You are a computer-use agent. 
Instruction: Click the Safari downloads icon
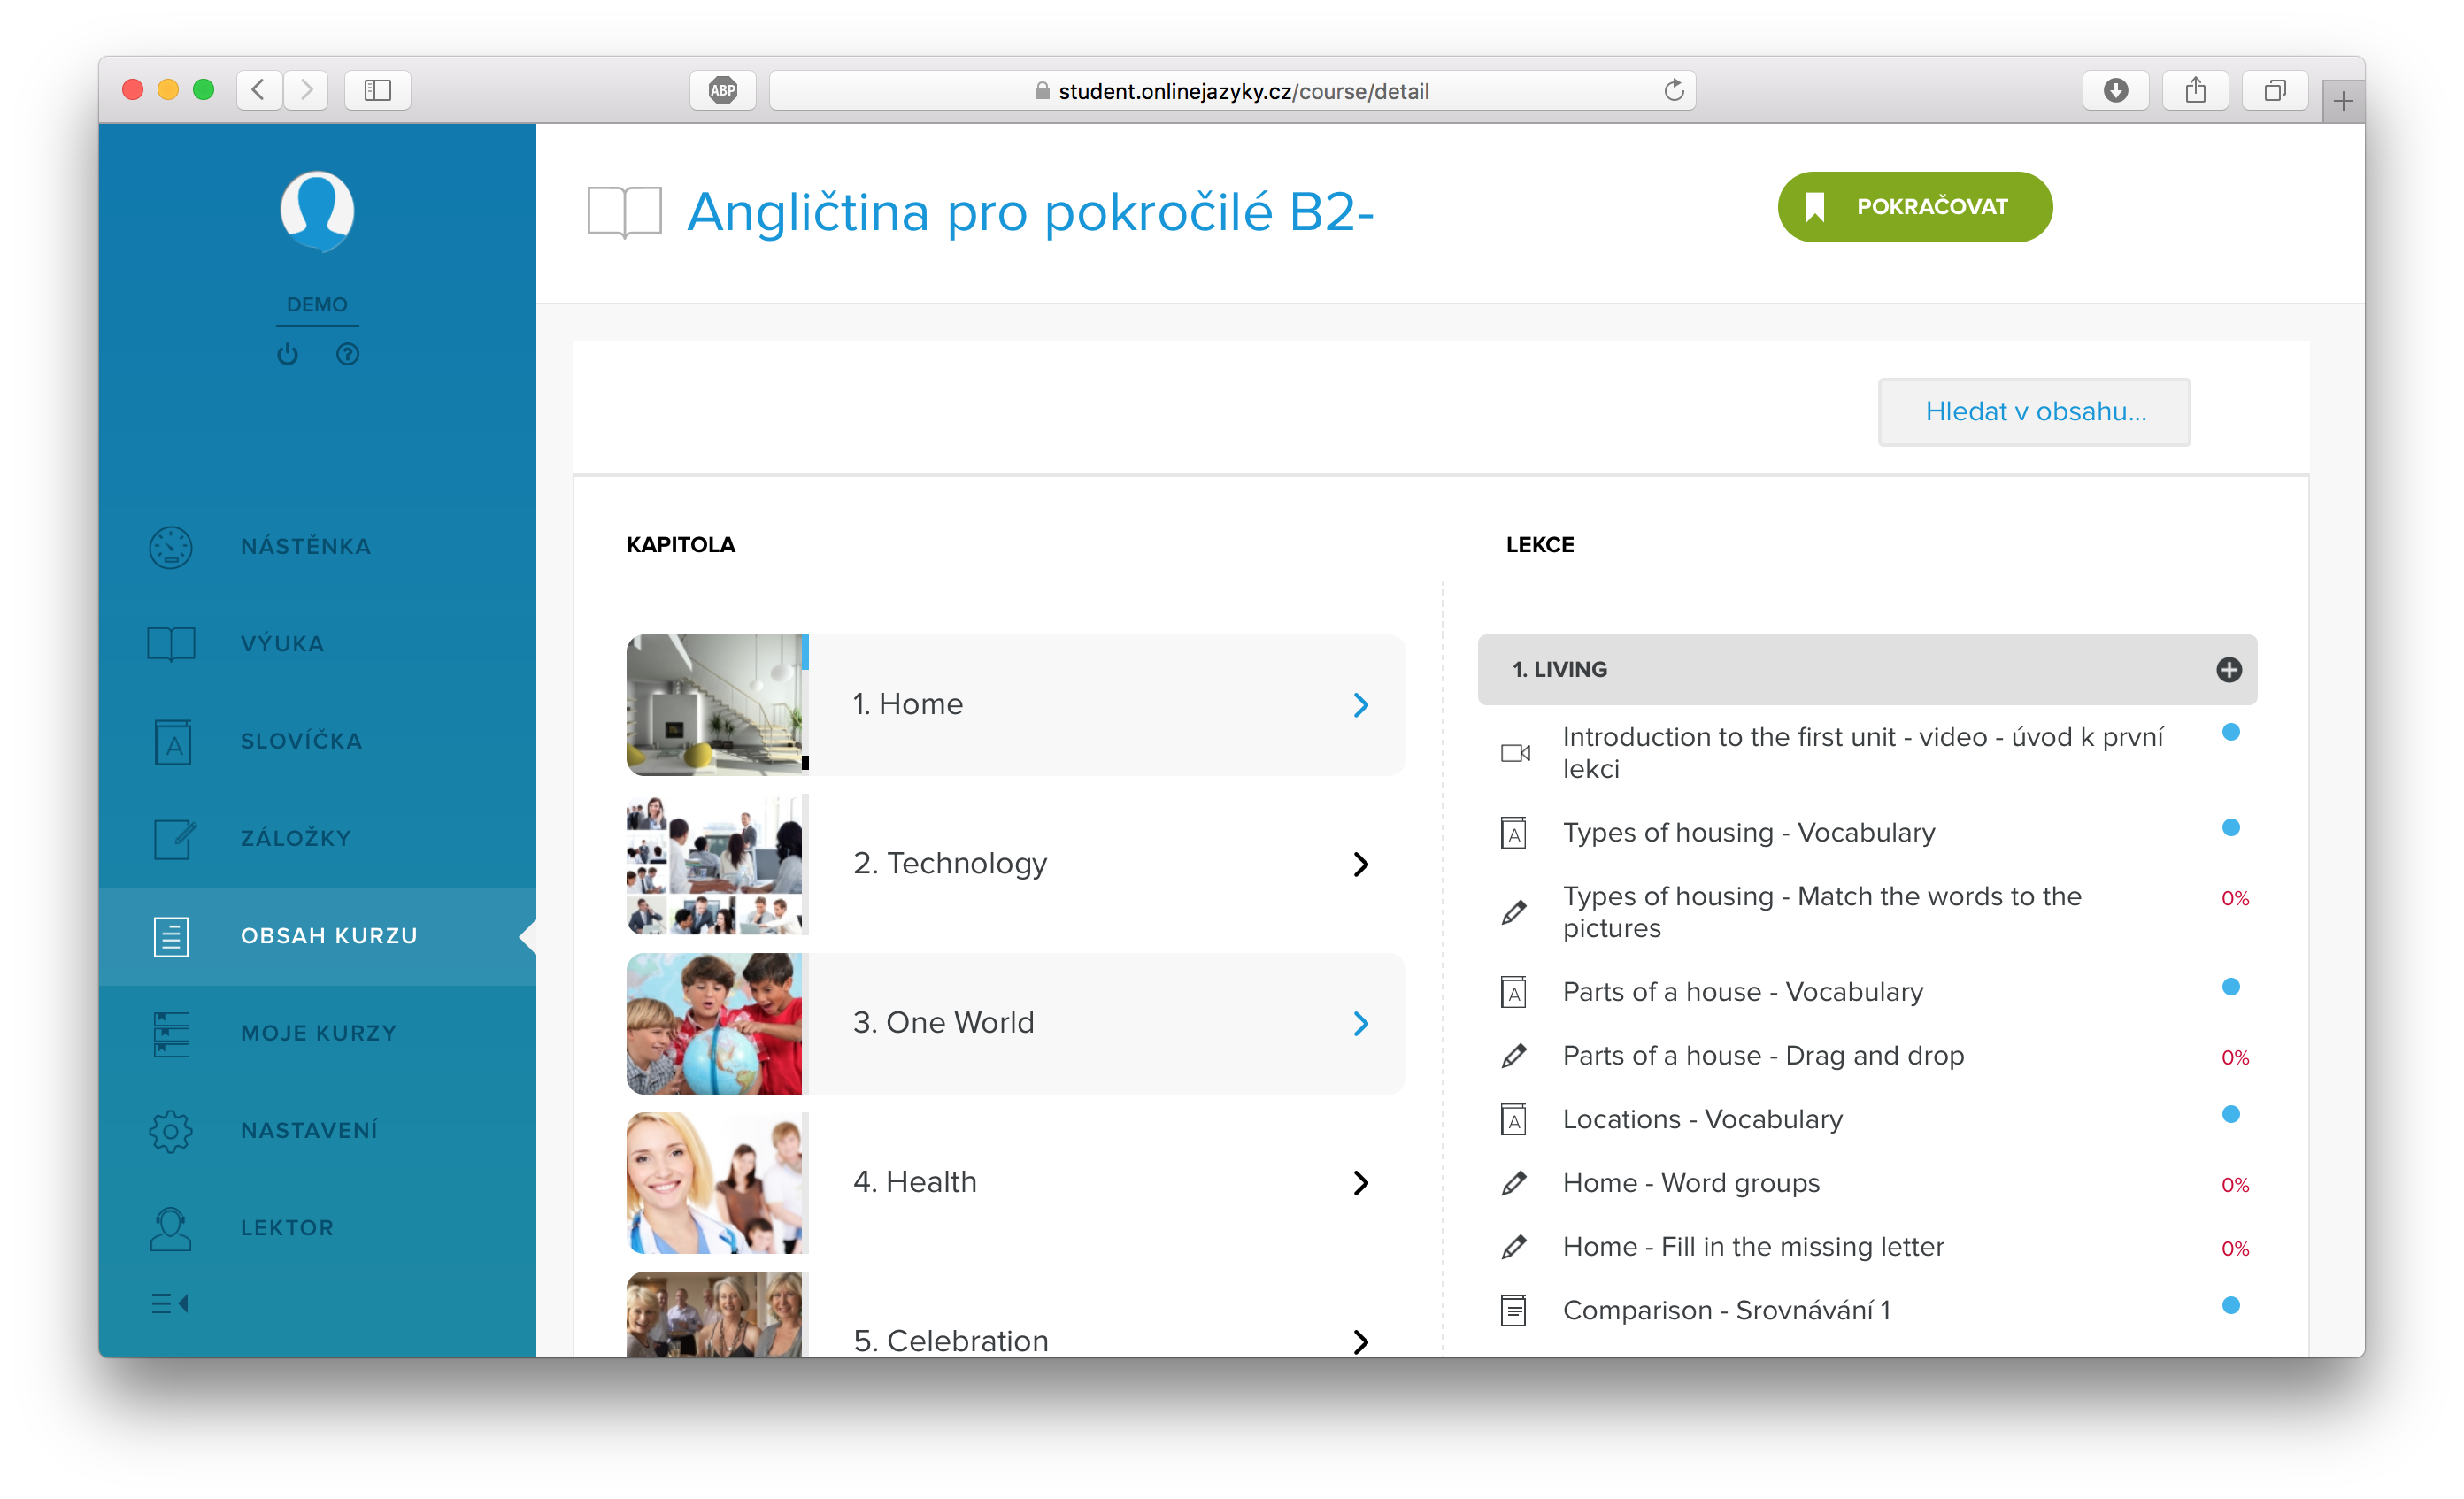pos(2115,90)
